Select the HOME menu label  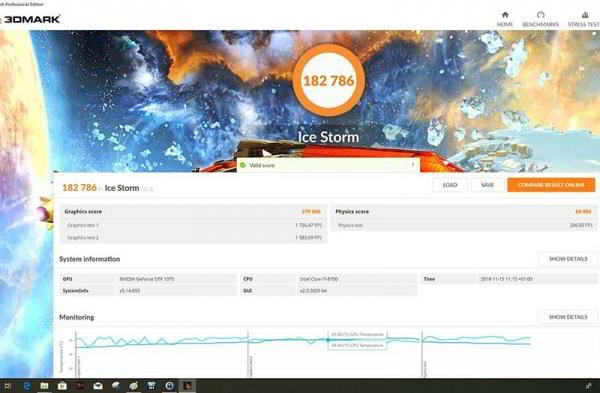coord(505,24)
